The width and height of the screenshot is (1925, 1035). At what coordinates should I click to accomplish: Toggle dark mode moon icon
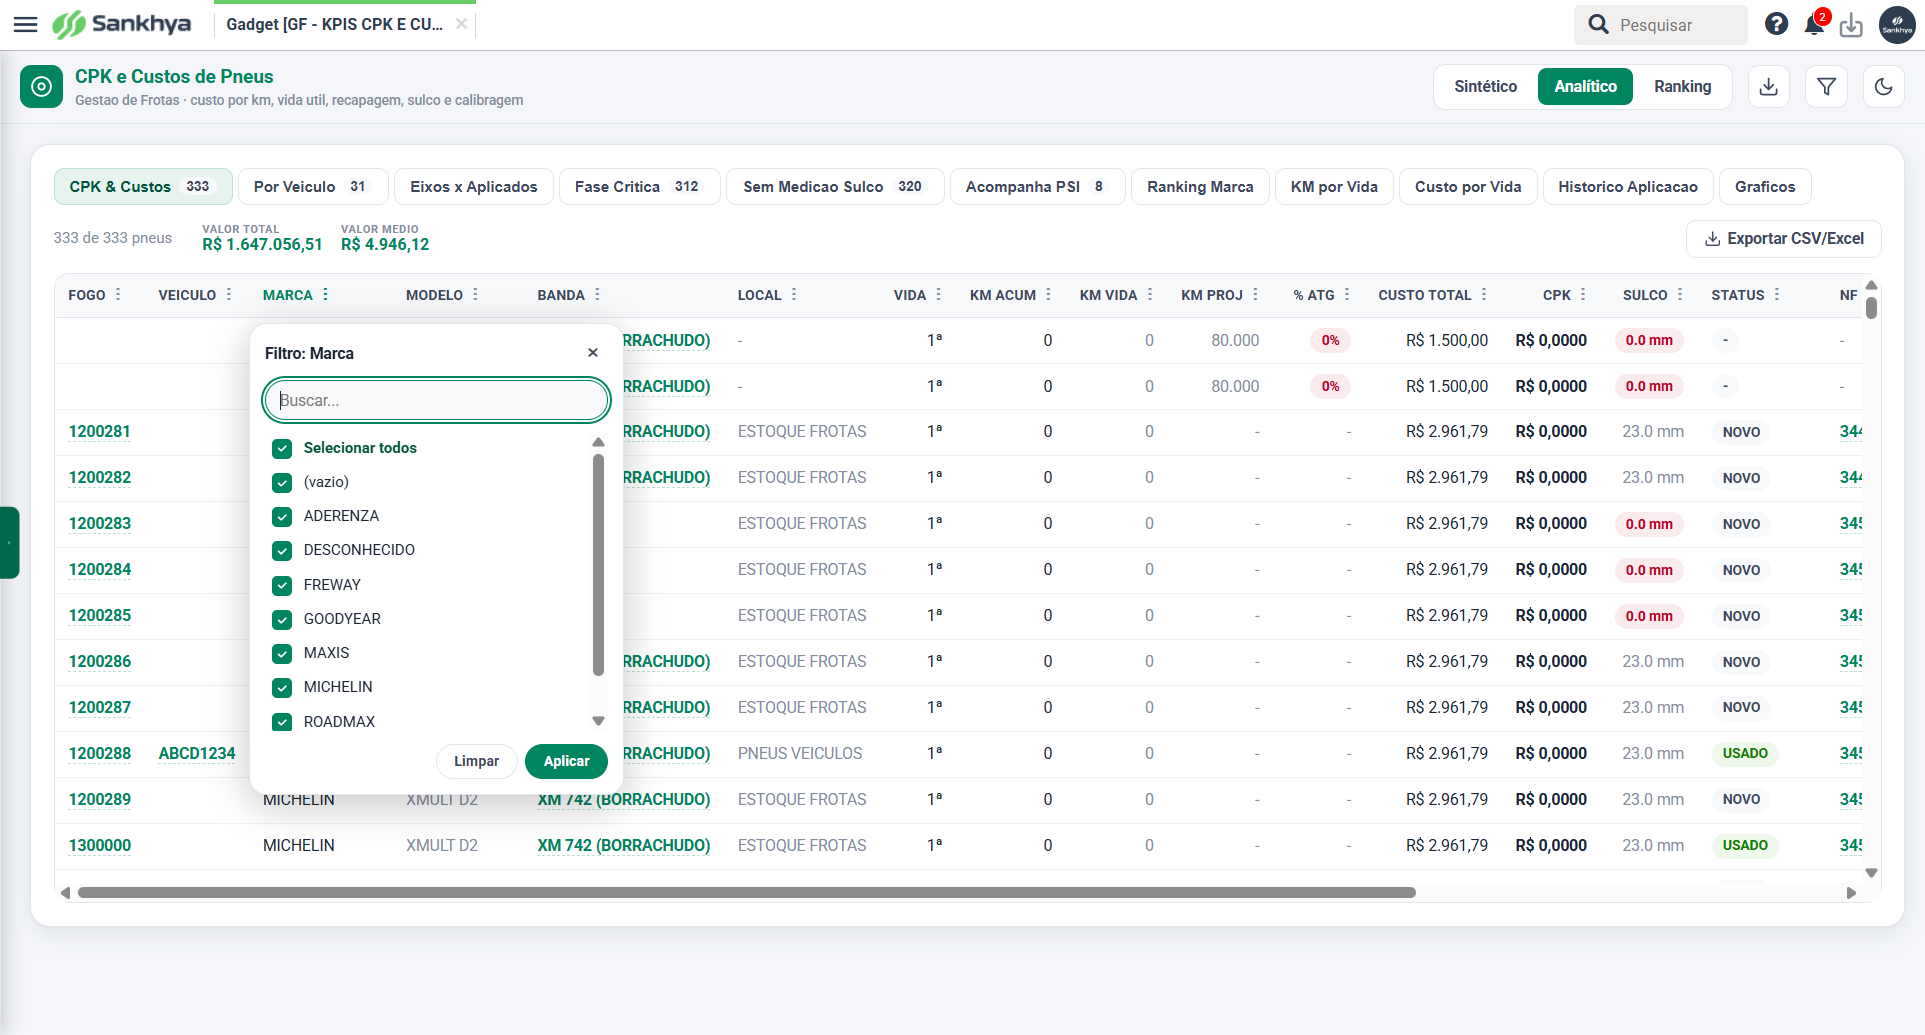(1883, 87)
